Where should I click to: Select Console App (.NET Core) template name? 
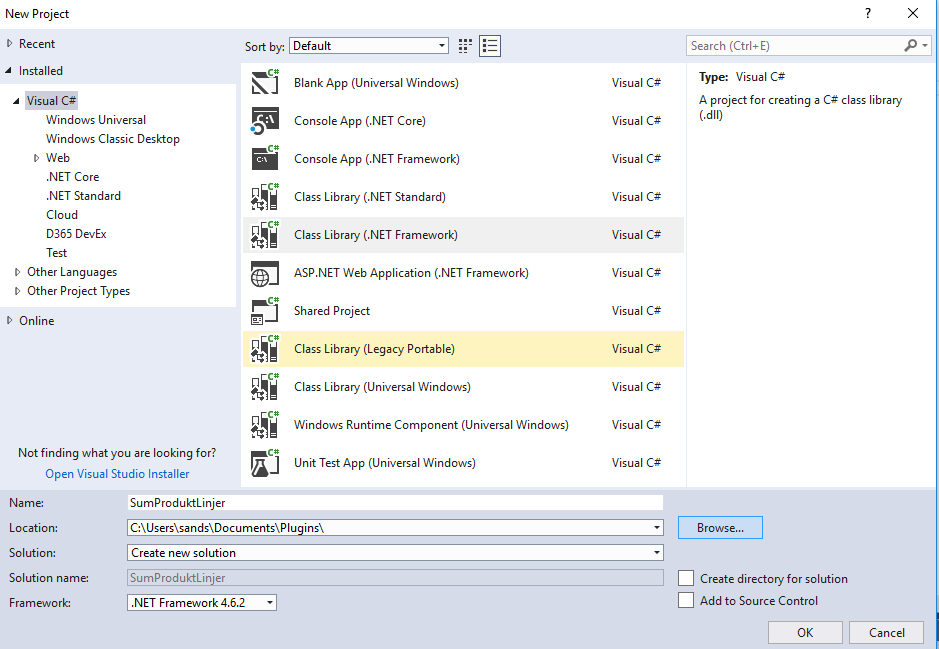click(x=360, y=121)
